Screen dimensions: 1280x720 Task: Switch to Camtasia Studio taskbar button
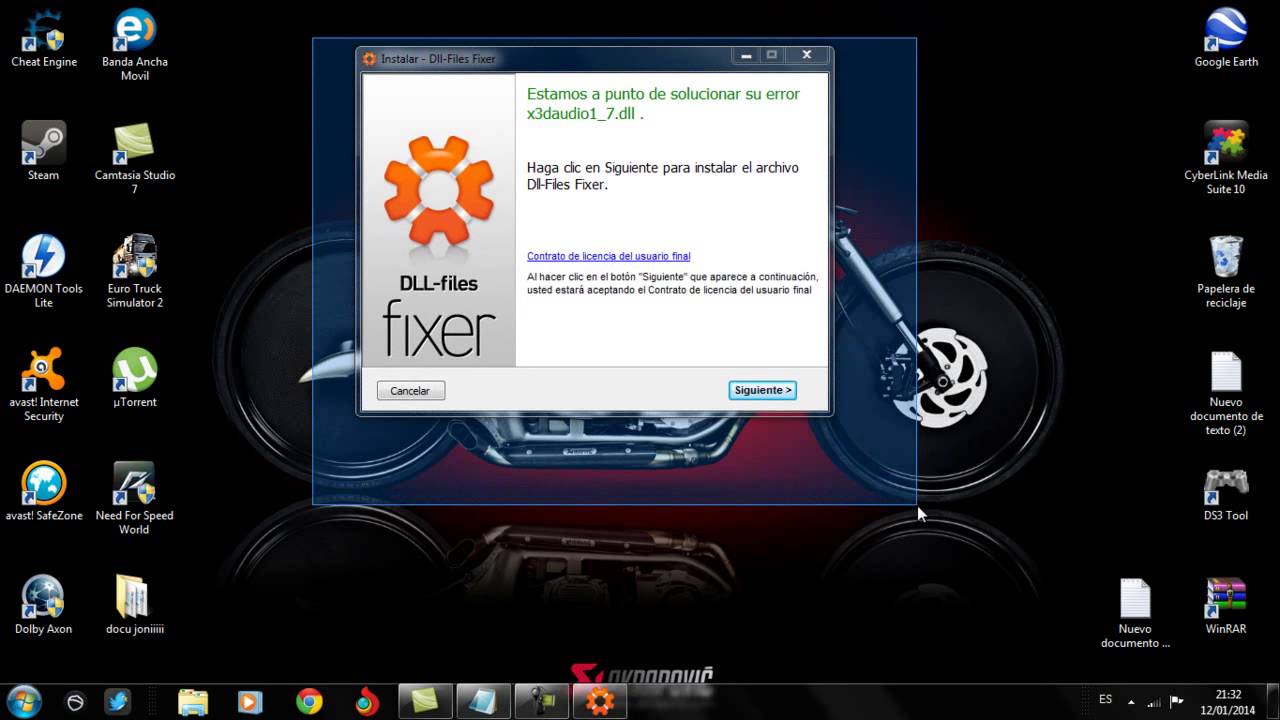[425, 702]
